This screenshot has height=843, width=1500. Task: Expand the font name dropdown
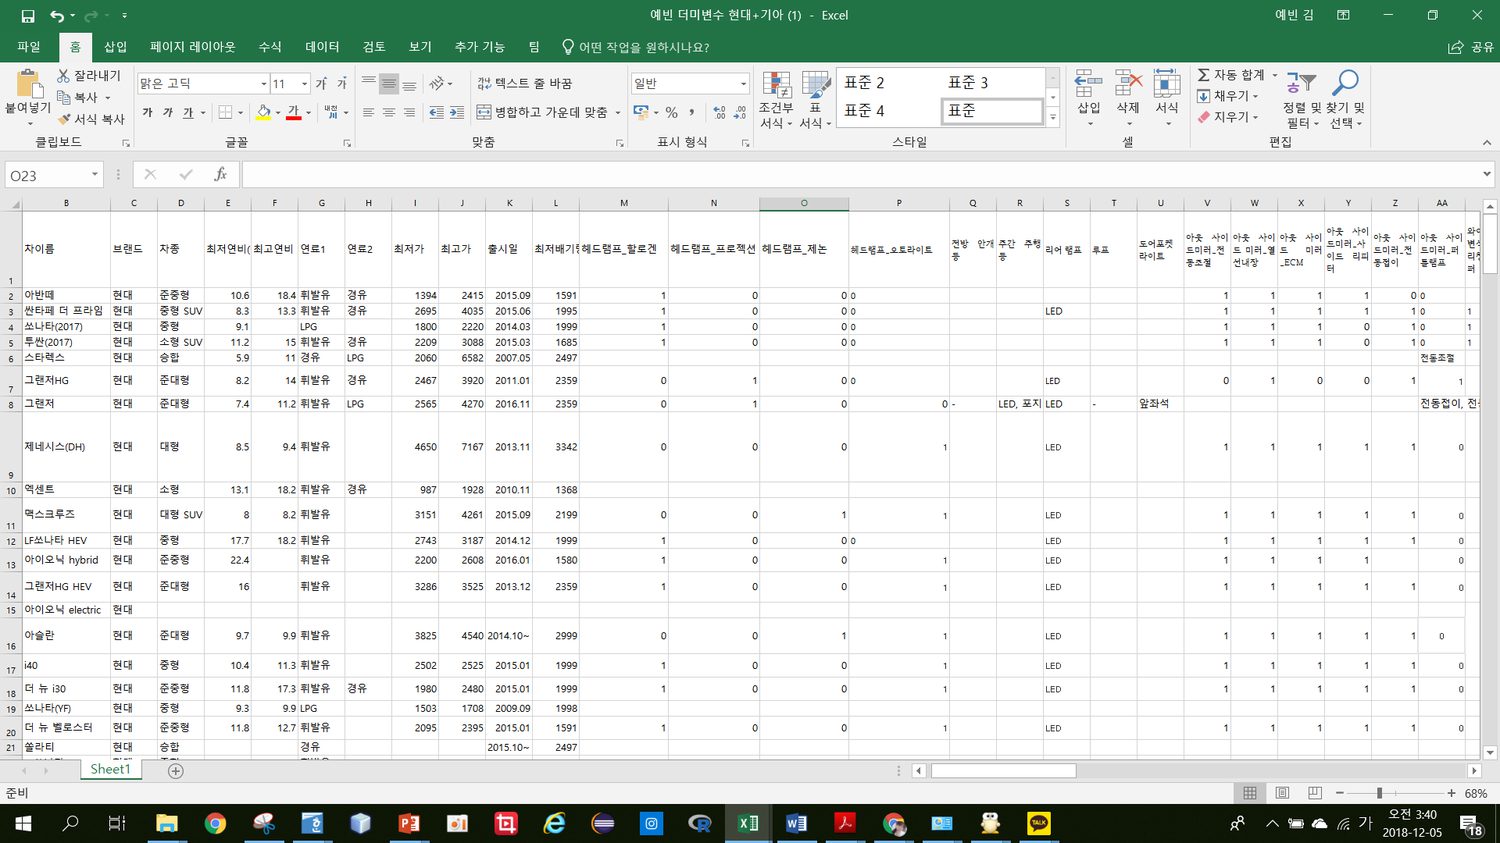coord(264,84)
